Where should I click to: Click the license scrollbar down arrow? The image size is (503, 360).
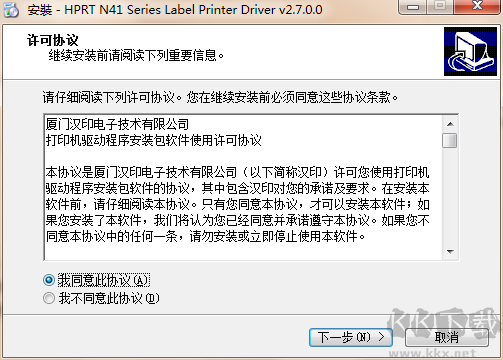click(450, 252)
